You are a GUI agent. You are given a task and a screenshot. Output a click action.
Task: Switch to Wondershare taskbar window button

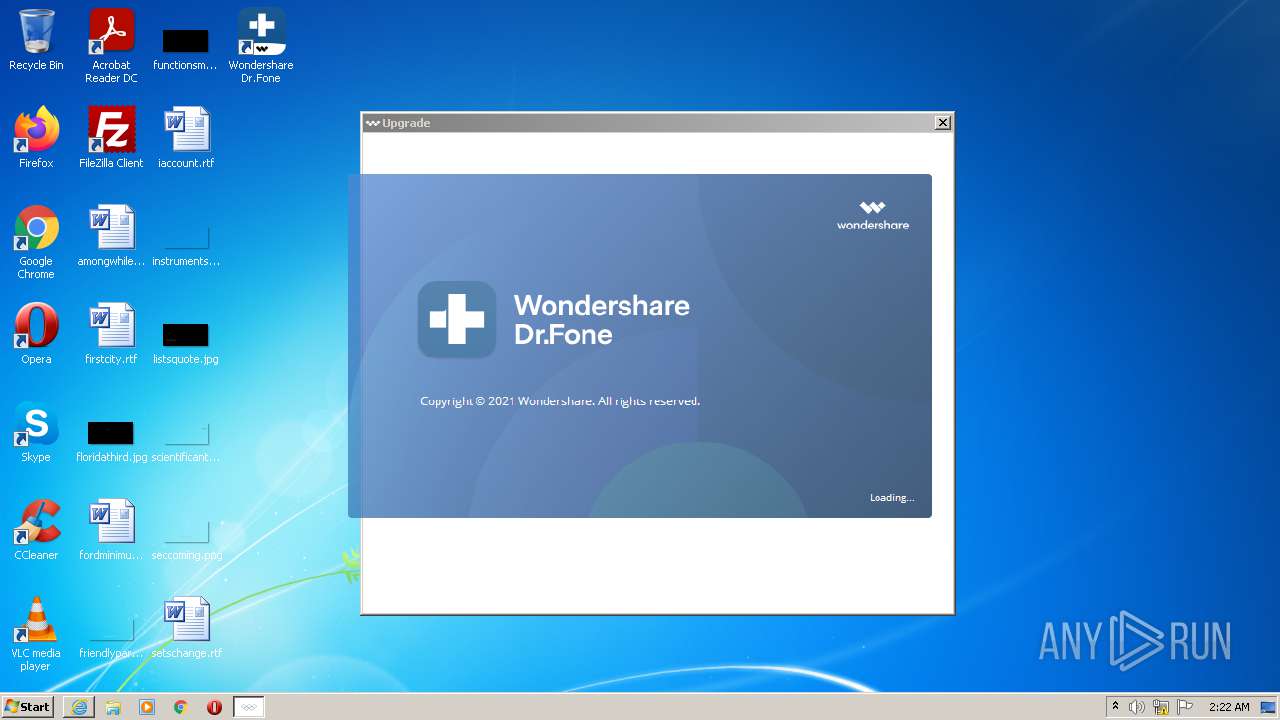pyautogui.click(x=249, y=707)
